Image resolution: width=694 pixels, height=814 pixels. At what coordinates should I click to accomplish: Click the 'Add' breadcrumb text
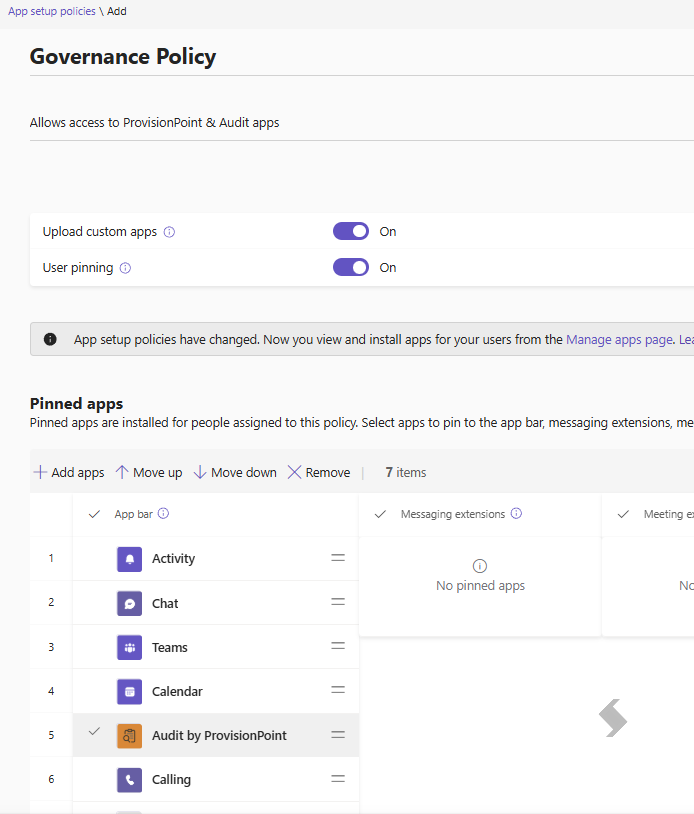117,11
